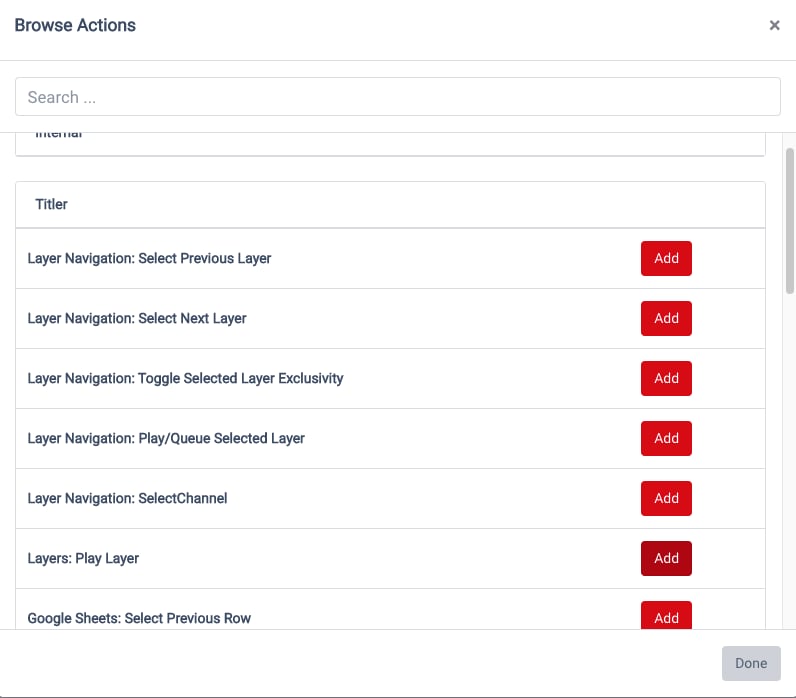This screenshot has height=698, width=796.
Task: Focus the Search actions input field
Action: pos(397,96)
